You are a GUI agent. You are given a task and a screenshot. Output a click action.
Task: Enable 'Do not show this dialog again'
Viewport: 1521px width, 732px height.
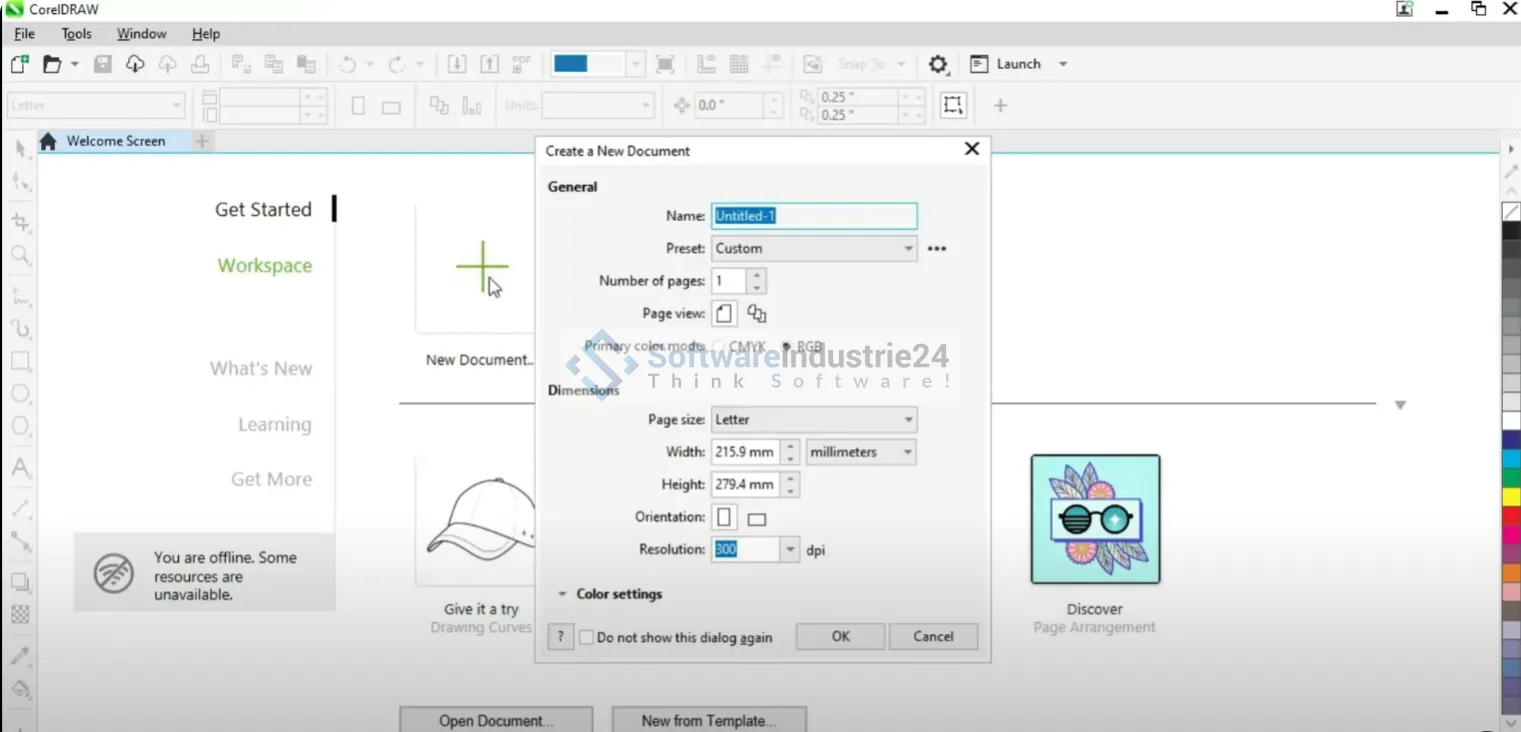(x=587, y=637)
